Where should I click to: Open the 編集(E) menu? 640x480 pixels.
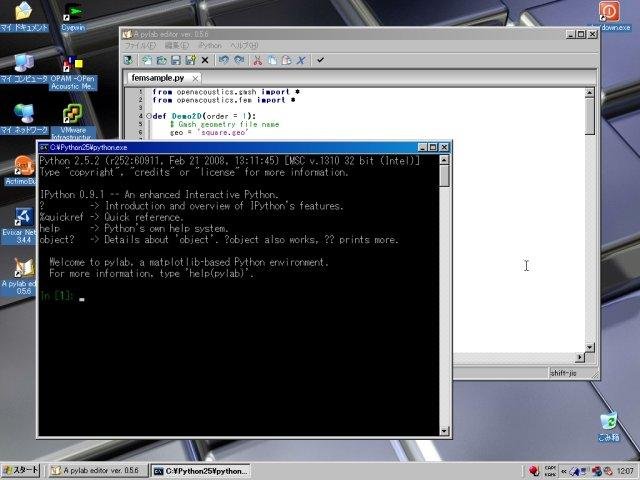tap(177, 45)
